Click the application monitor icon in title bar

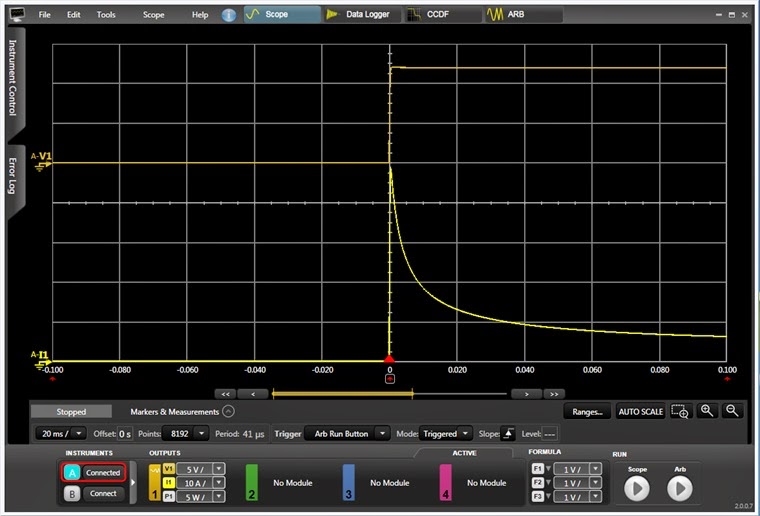[17, 15]
